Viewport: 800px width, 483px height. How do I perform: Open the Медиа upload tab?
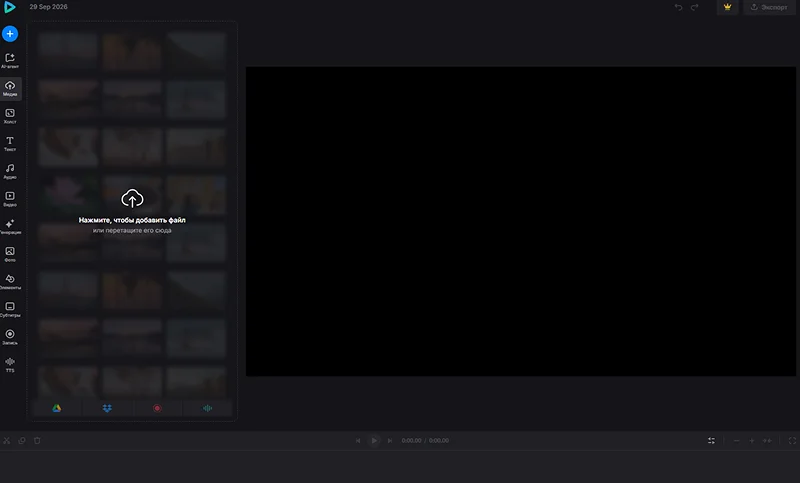pos(10,88)
